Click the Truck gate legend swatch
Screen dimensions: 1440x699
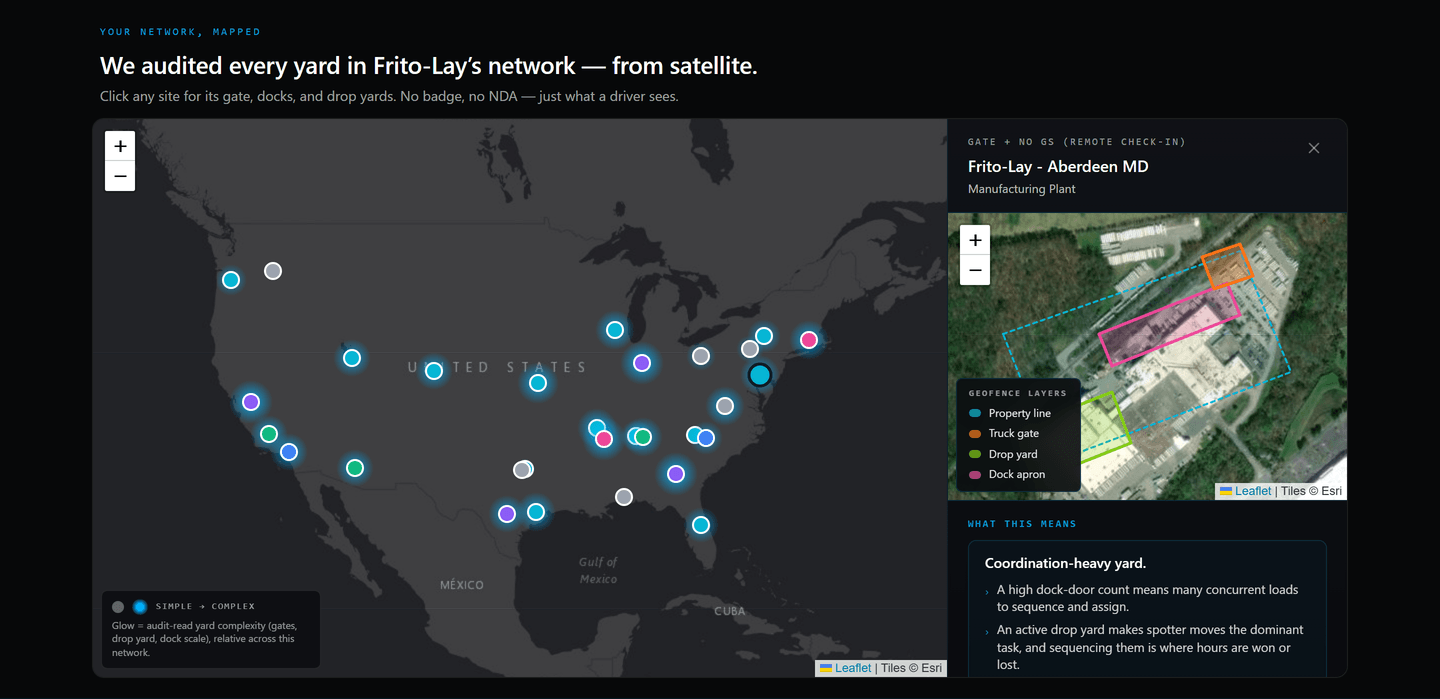975,434
